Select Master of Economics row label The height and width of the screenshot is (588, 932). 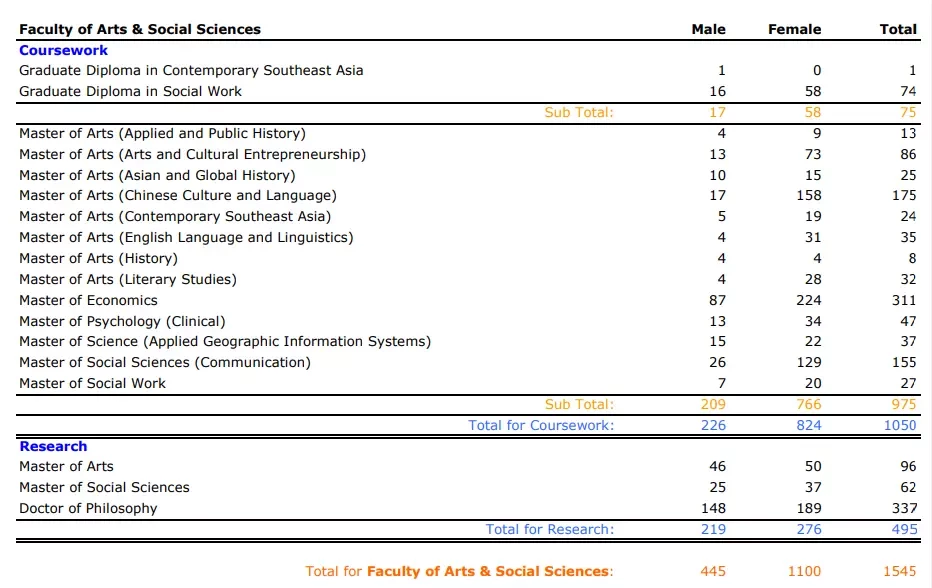coord(88,301)
